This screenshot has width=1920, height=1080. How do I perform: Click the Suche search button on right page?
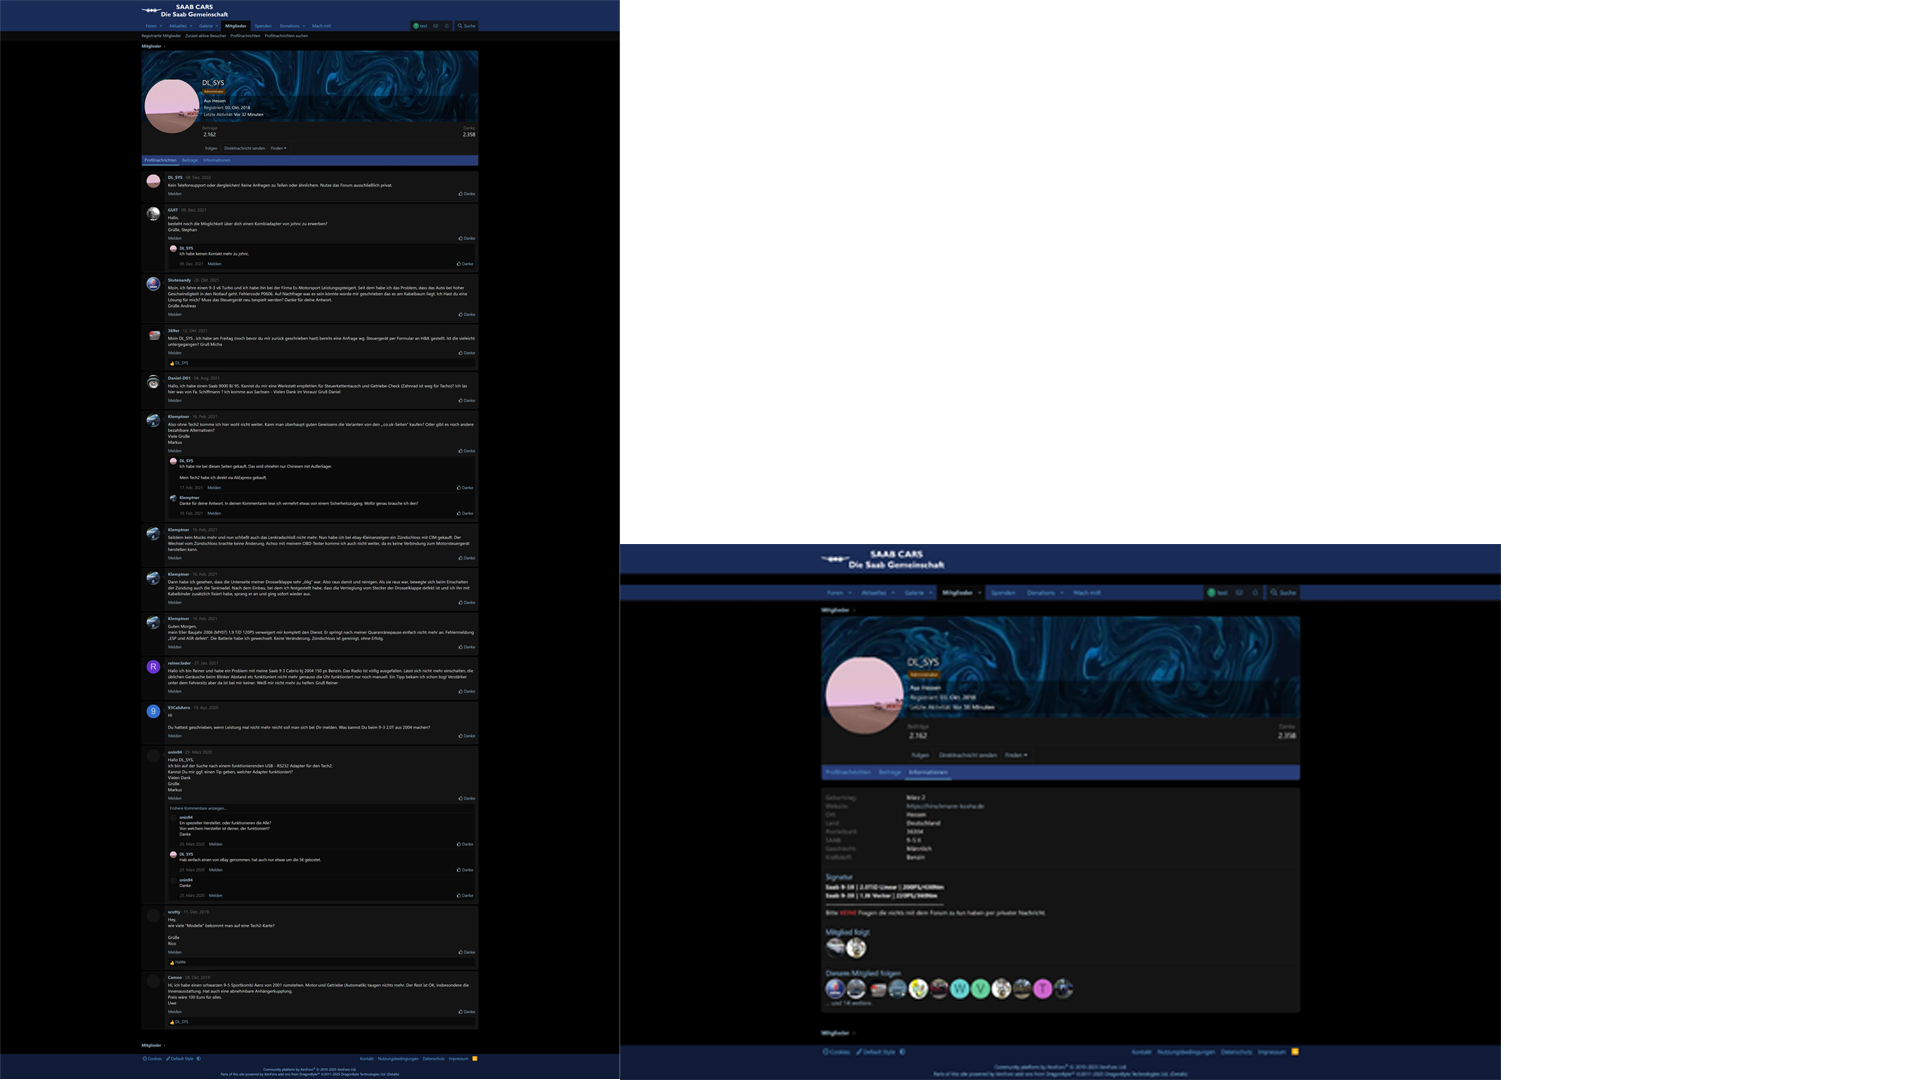coord(1283,593)
